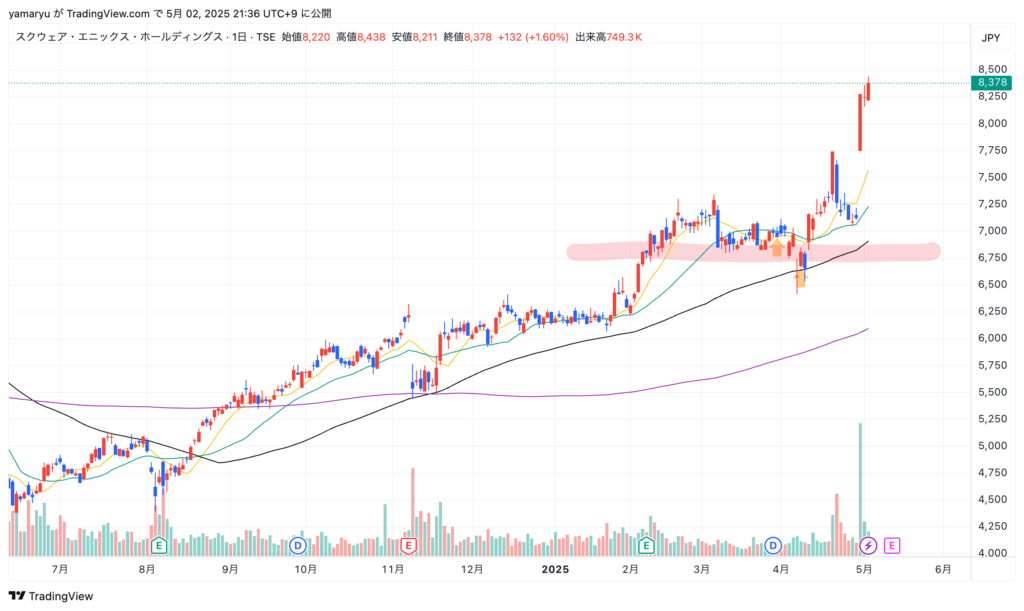Click the purple lightning bolt event marker
This screenshot has width=1024, height=611.
coord(868,545)
